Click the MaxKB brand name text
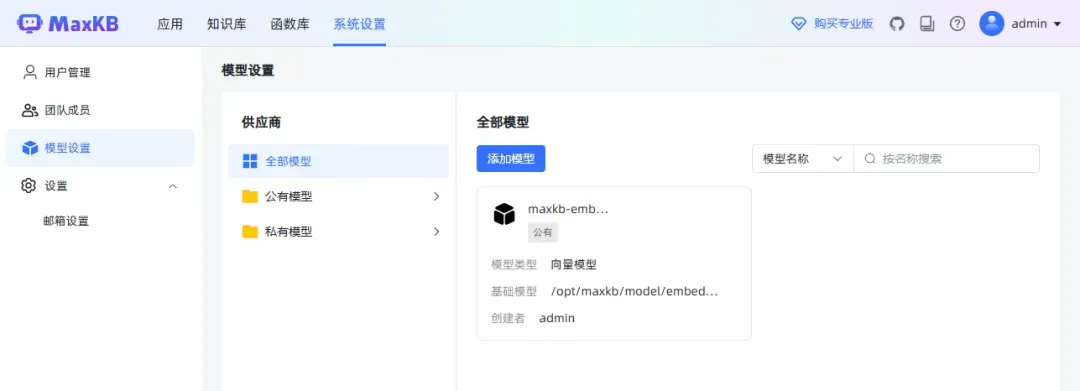The image size is (1080, 391). pyautogui.click(x=83, y=24)
